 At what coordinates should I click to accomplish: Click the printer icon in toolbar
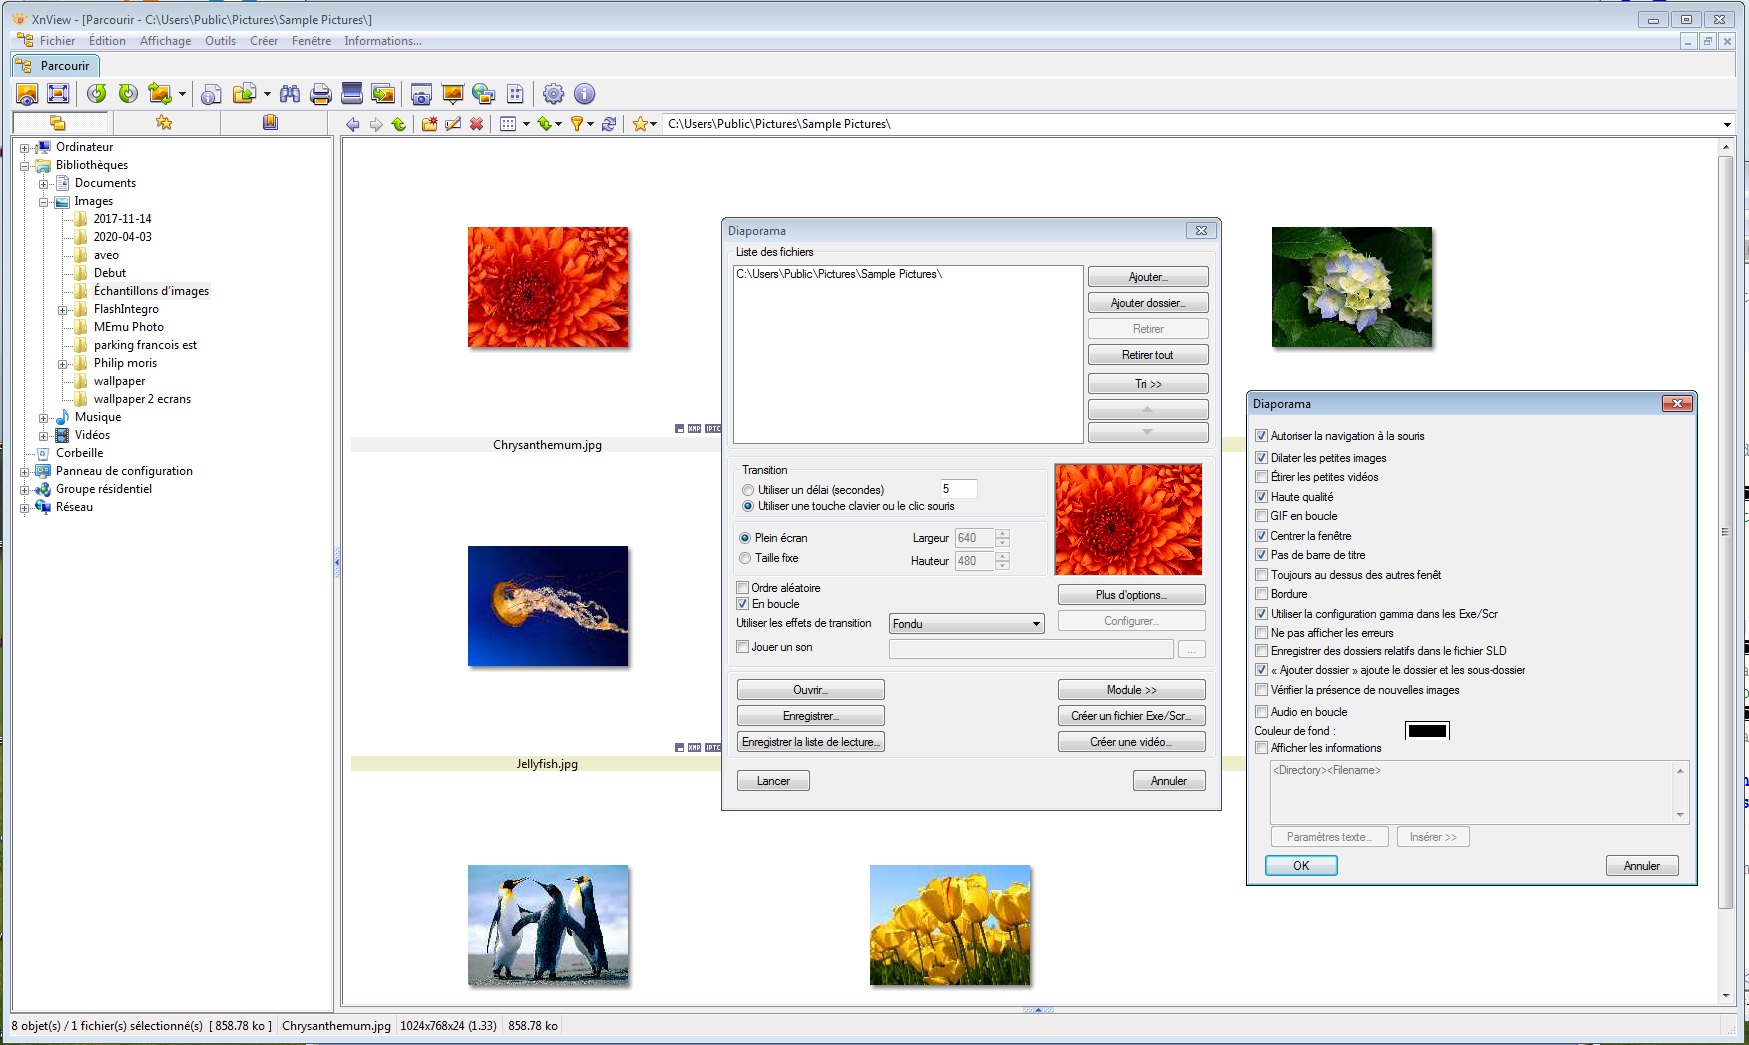[x=320, y=94]
